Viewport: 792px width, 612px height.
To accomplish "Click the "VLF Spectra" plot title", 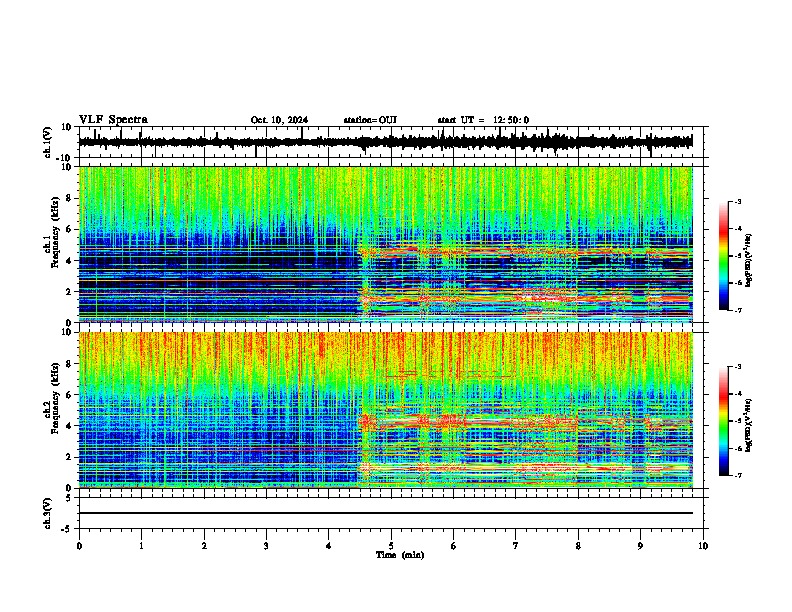I will click(x=113, y=120).
